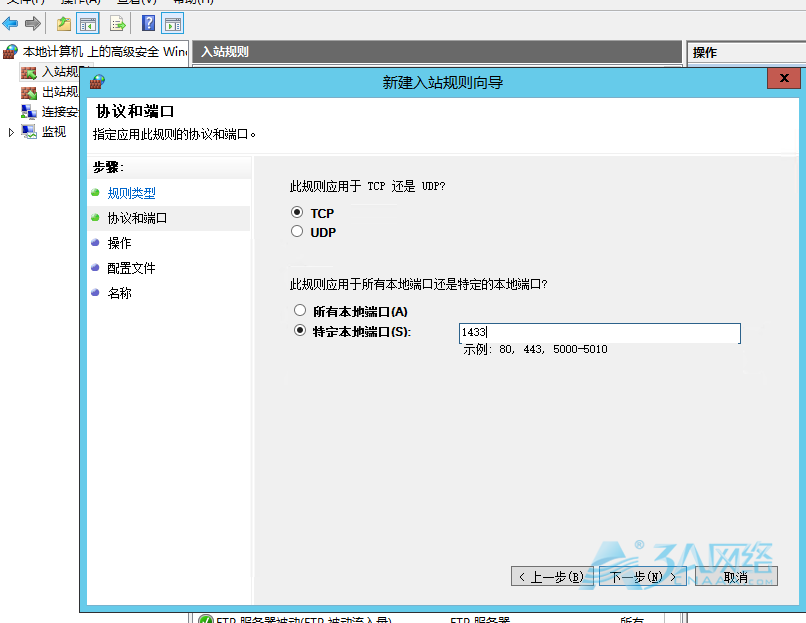The image size is (806, 623).
Task: Toggle the show/hide console tree icon
Action: [88, 23]
